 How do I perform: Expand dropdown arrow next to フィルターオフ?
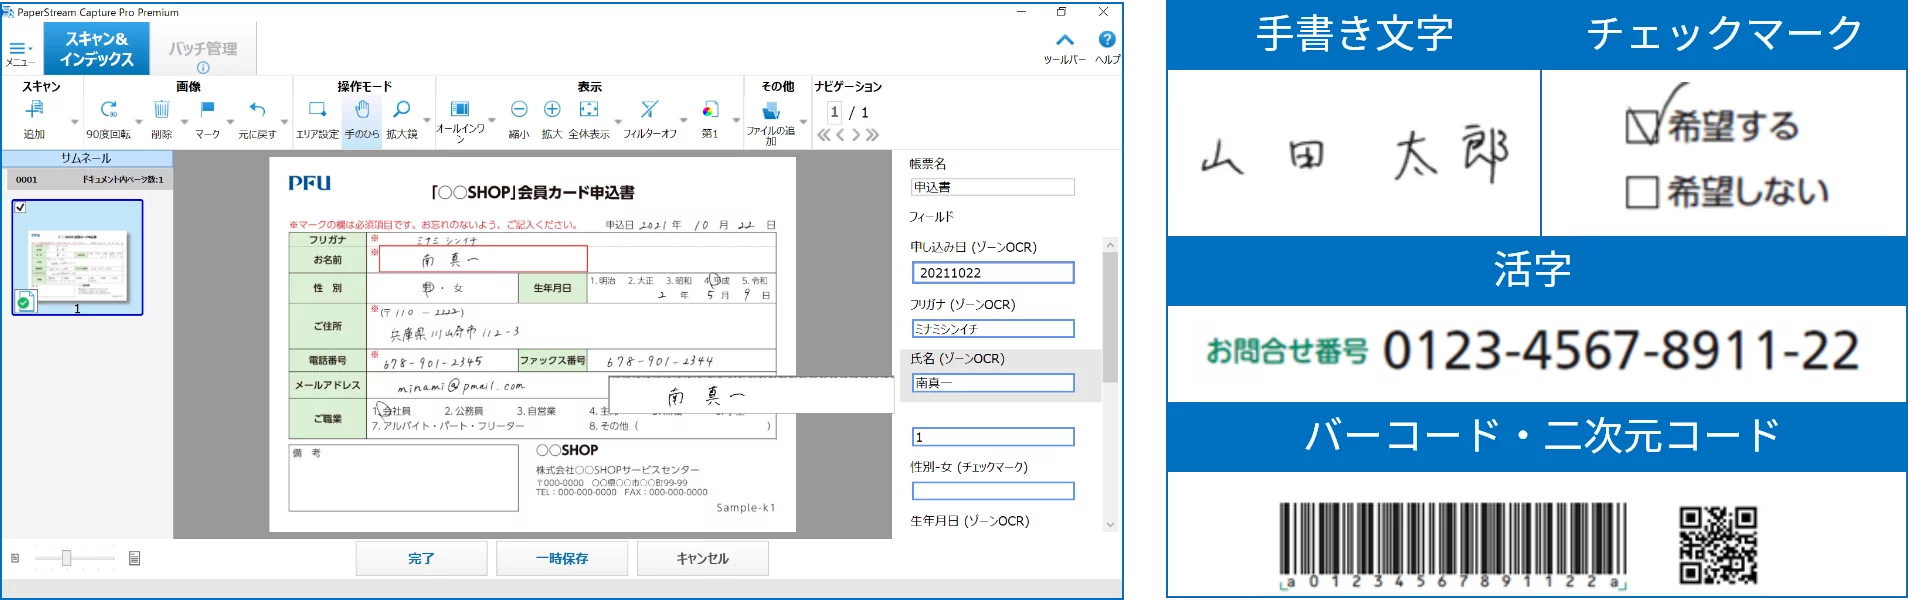pos(683,122)
